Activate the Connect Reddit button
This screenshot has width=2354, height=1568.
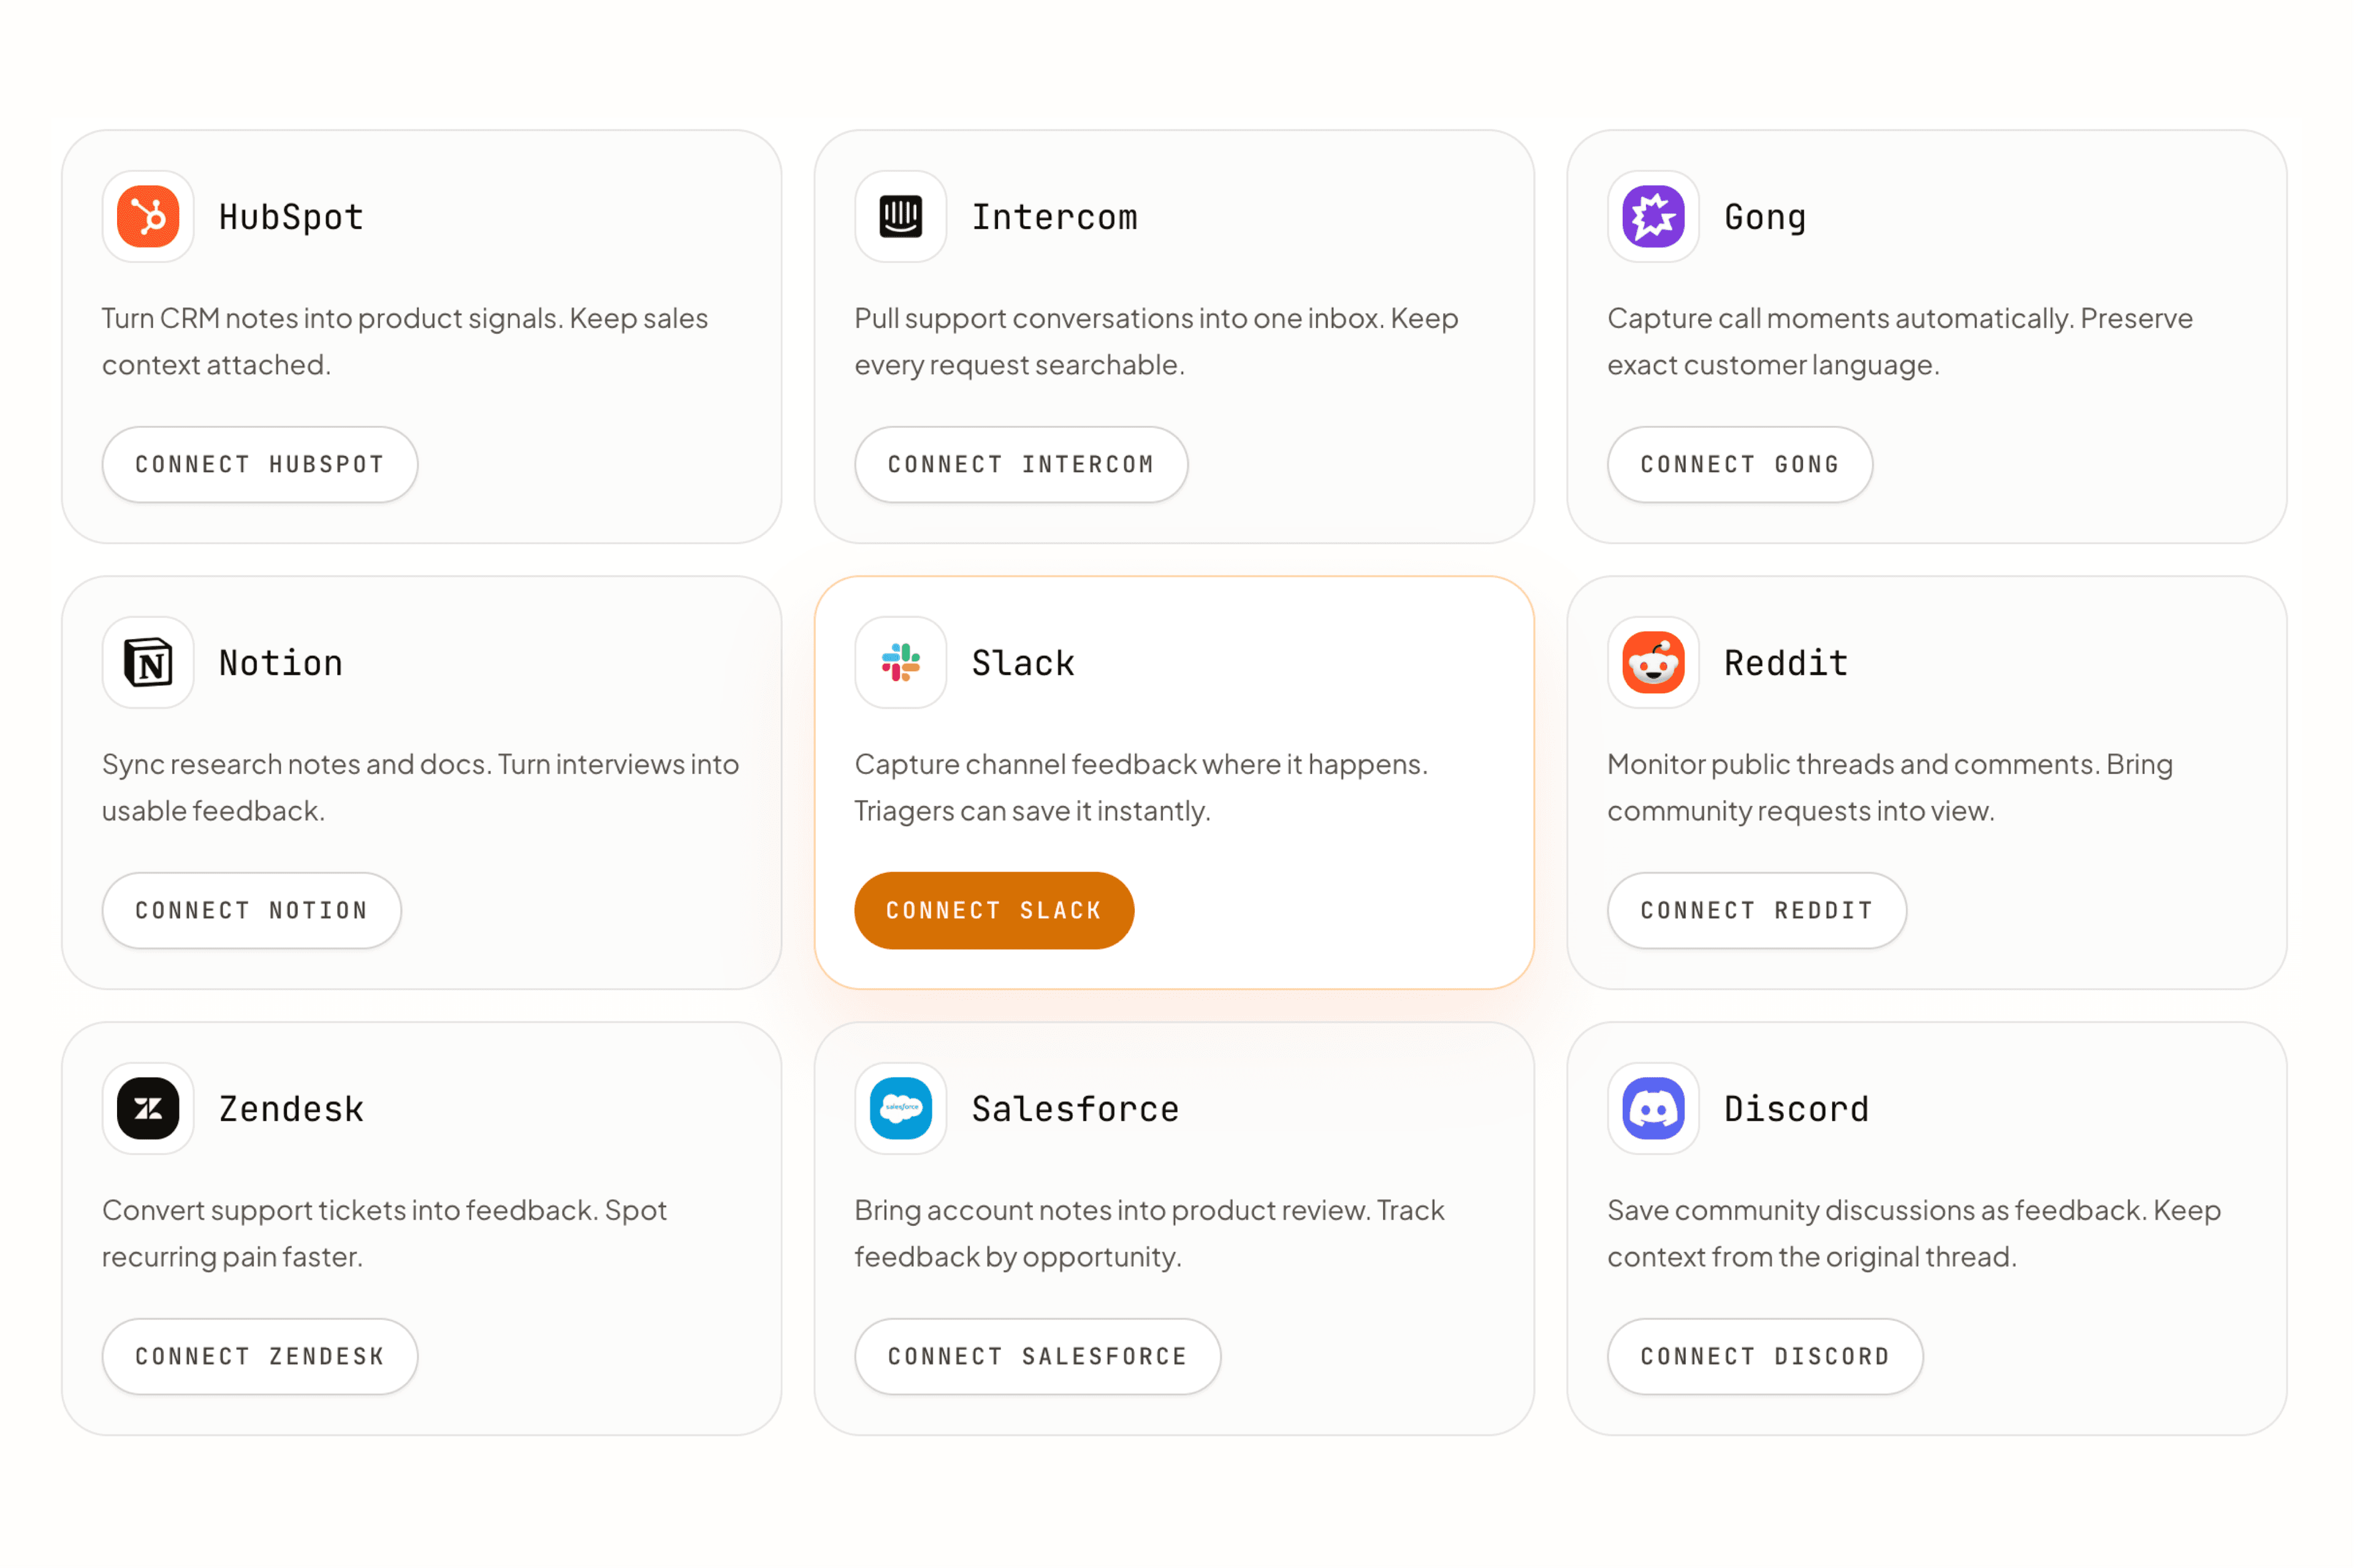pyautogui.click(x=1756, y=910)
